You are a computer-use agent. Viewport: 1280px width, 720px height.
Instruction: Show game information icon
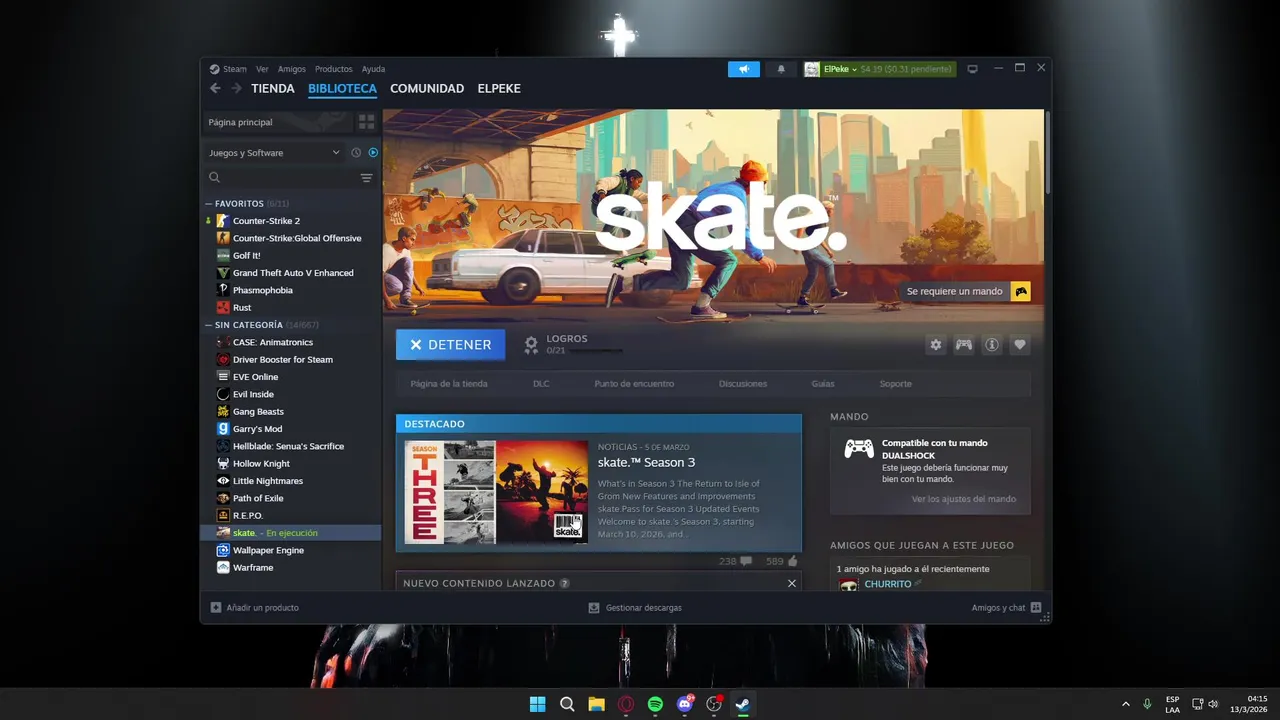[992, 344]
